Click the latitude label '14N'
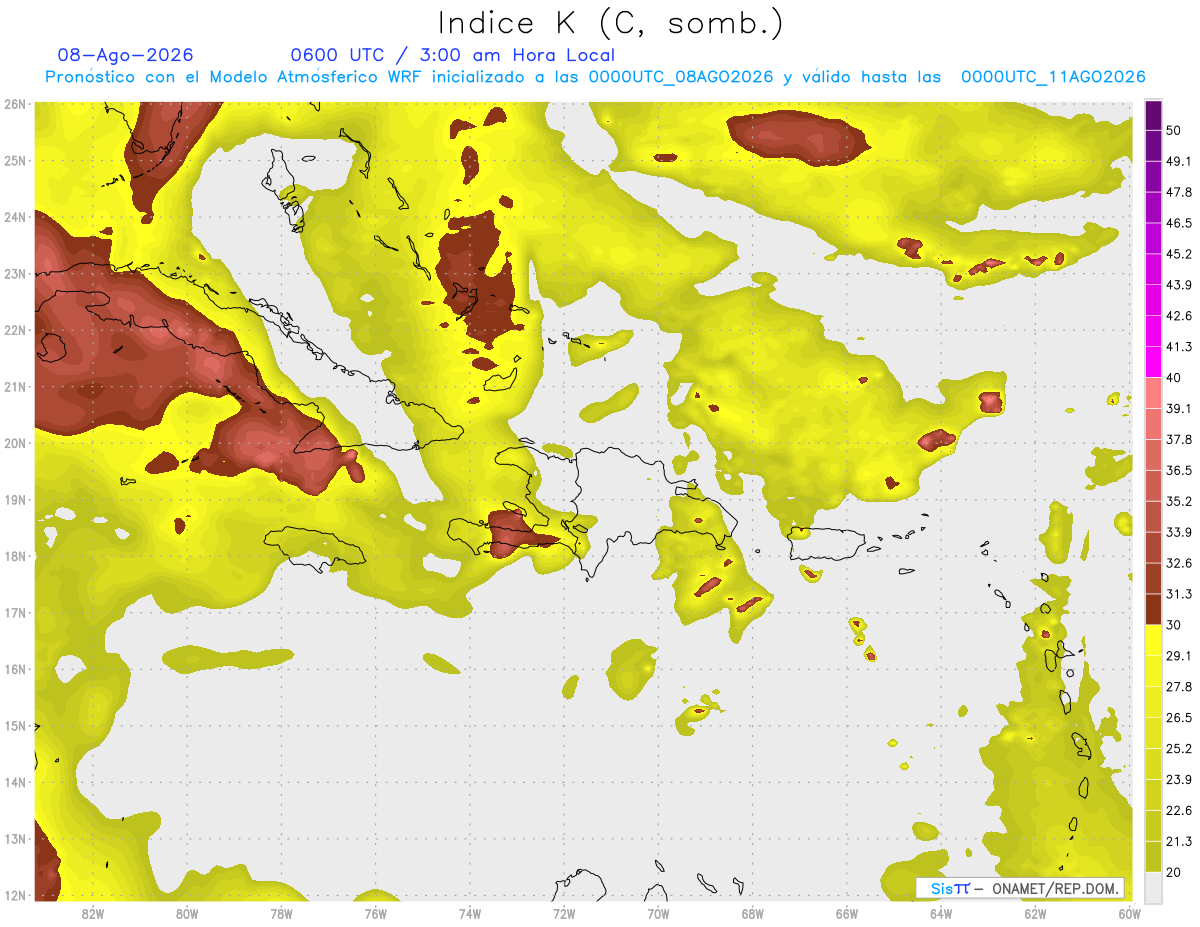 pyautogui.click(x=15, y=782)
